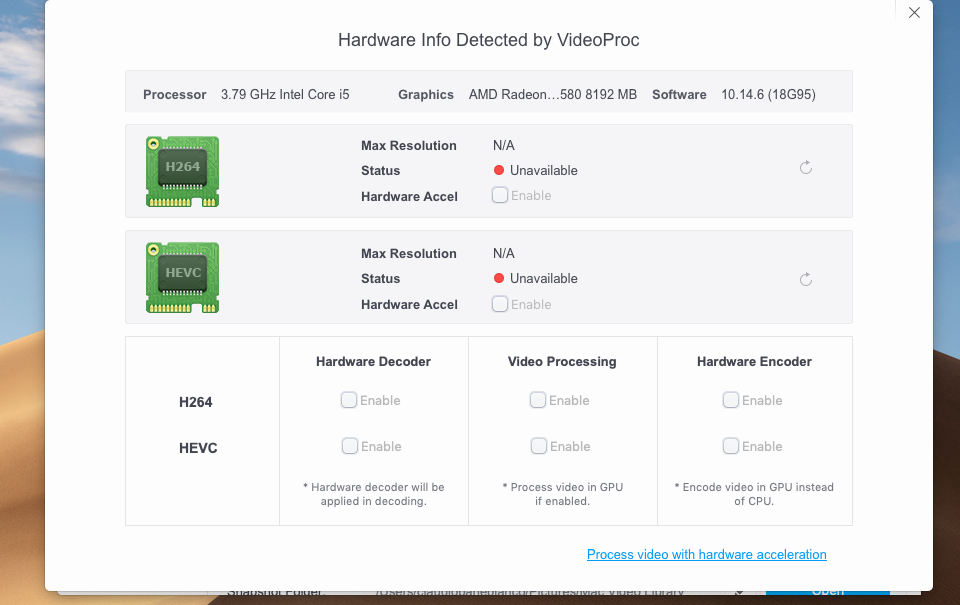The height and width of the screenshot is (605, 960).
Task: Close the Hardware Info dialog
Action: (x=914, y=12)
